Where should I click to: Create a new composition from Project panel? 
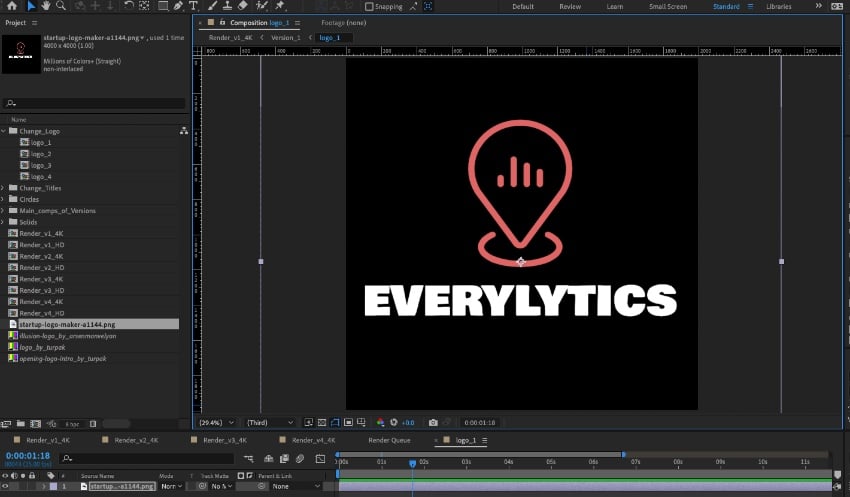point(35,424)
